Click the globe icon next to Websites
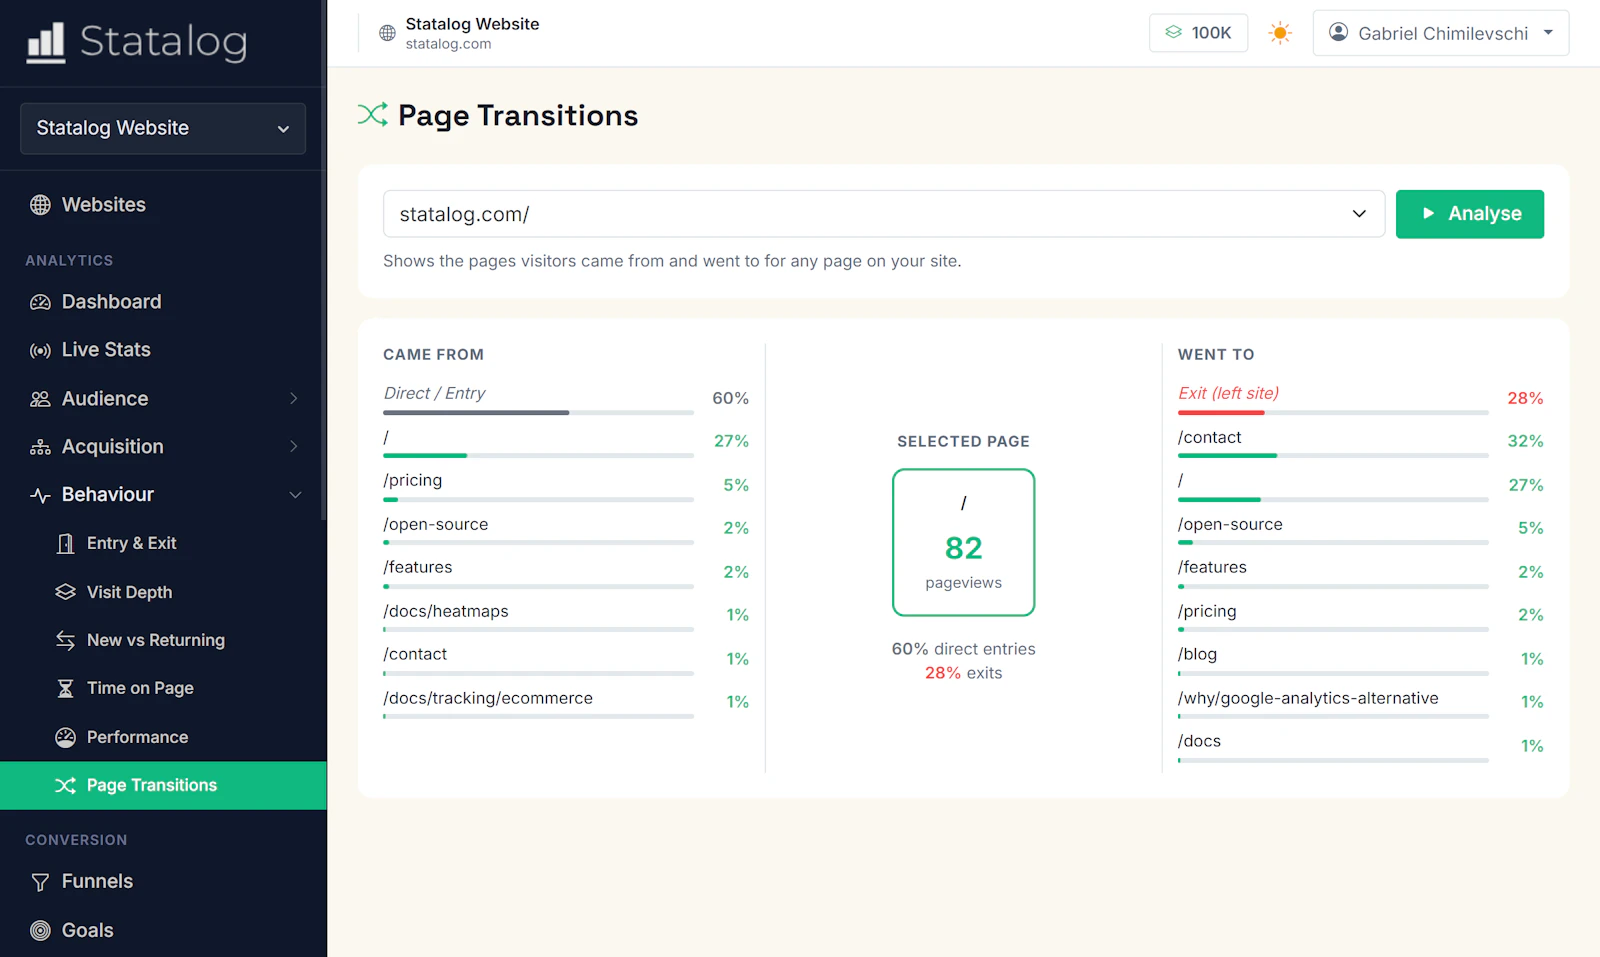This screenshot has width=1600, height=957. [40, 205]
